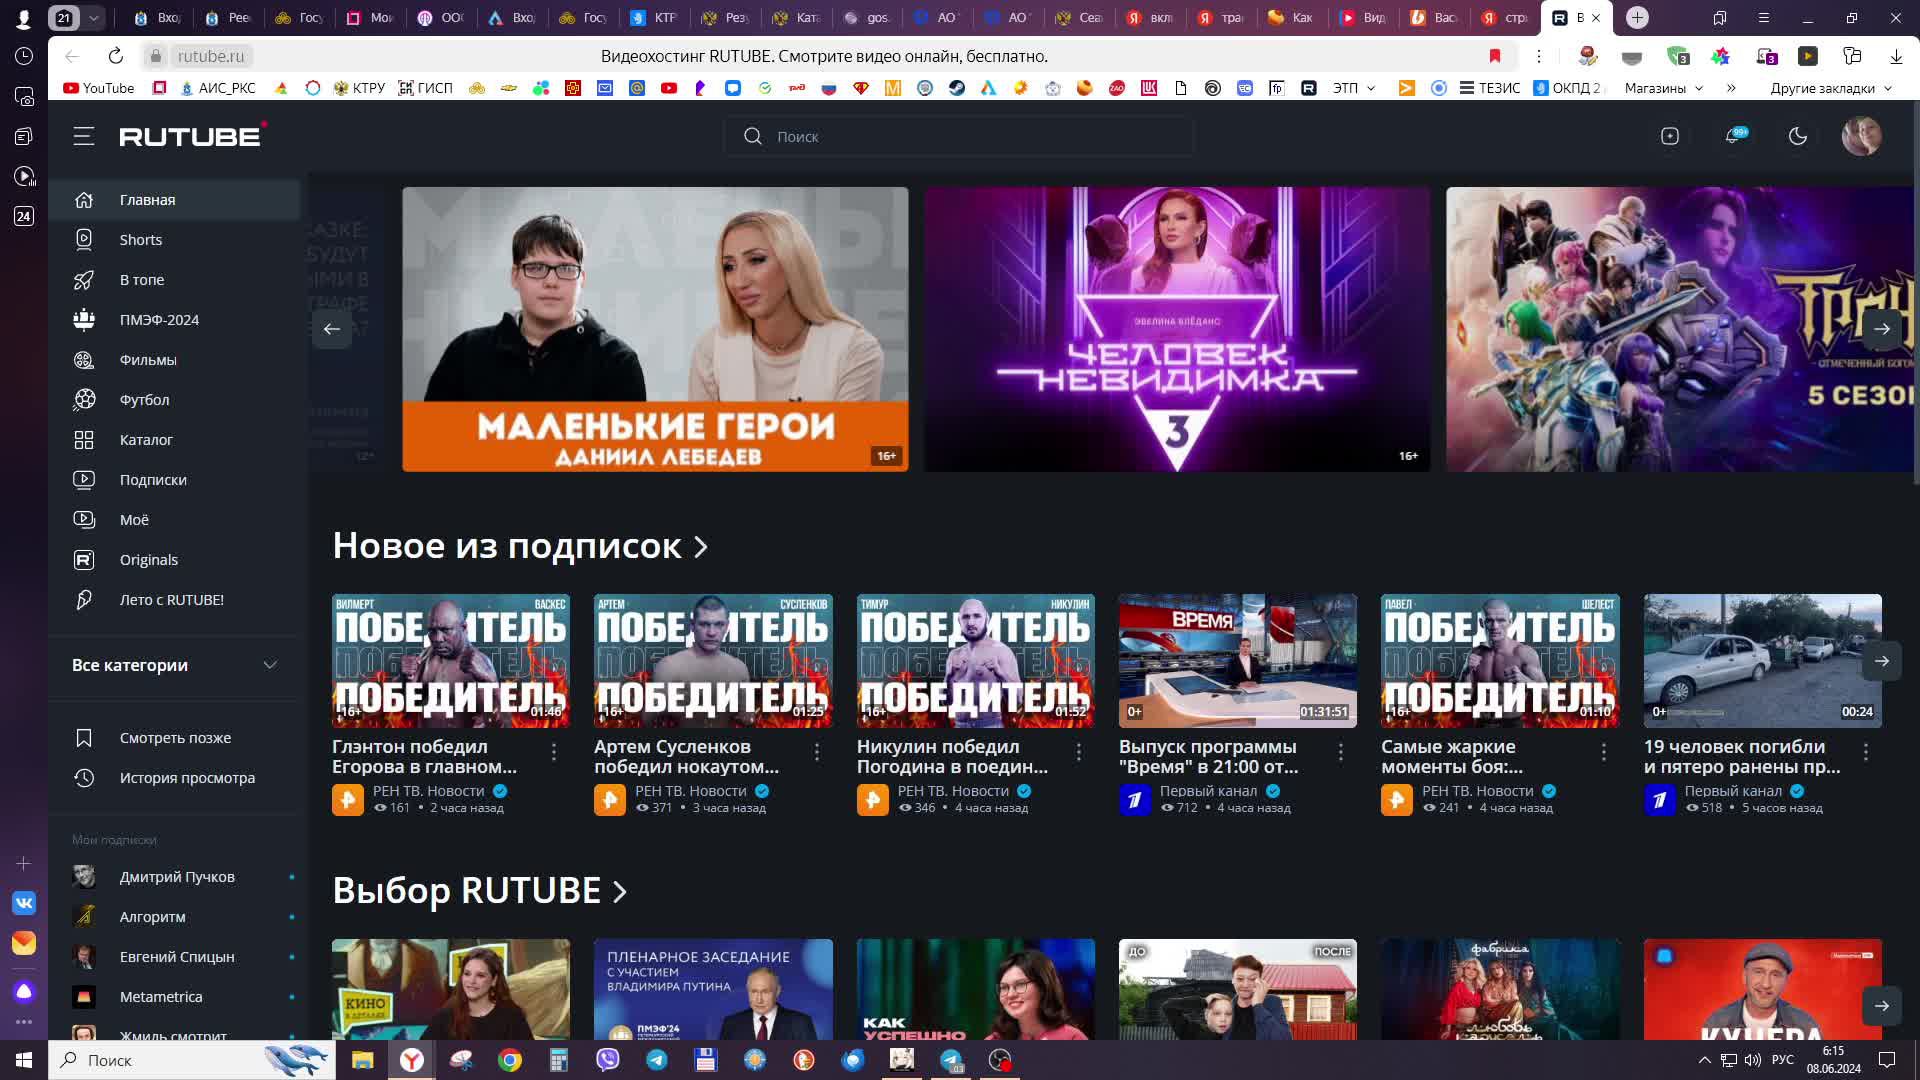
Task: Open options menu for Глэнтон победил video
Action: coord(554,752)
